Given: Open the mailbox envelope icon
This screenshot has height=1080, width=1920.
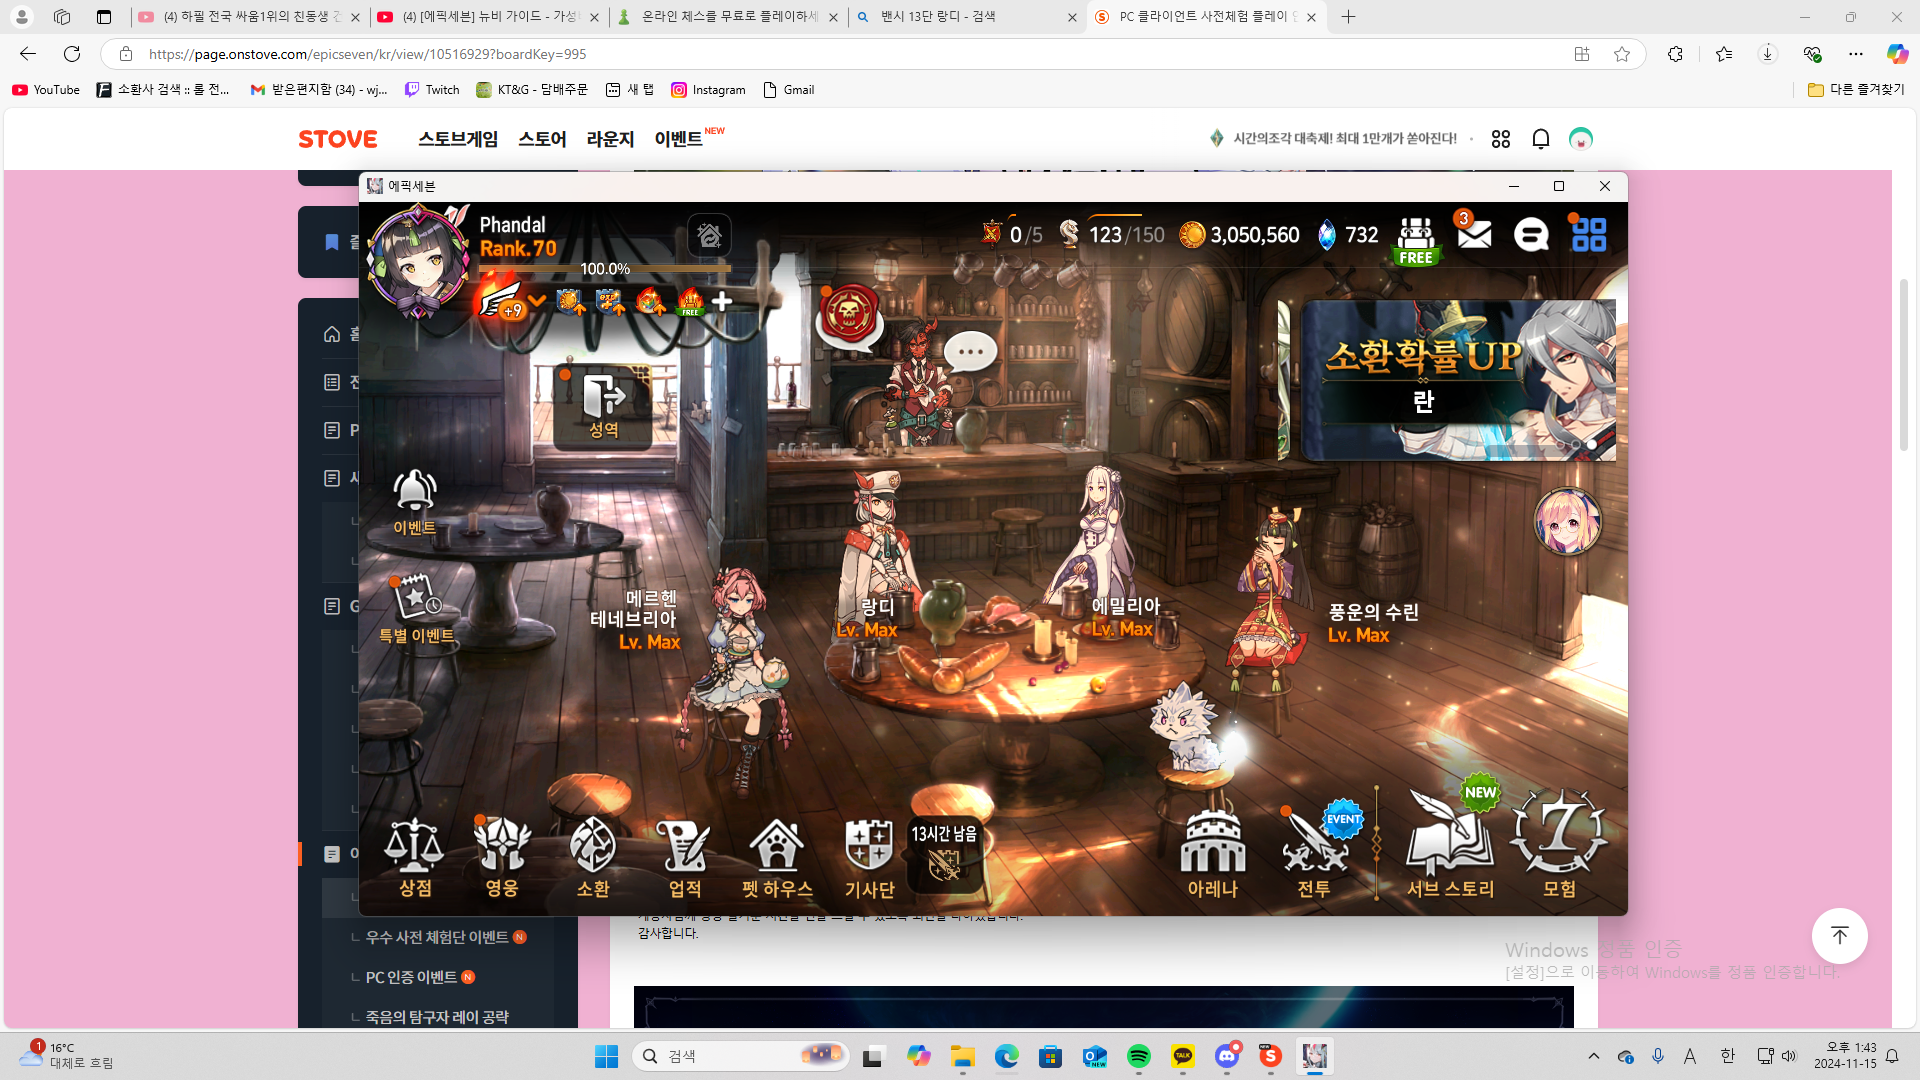Looking at the screenshot, I should [1474, 234].
